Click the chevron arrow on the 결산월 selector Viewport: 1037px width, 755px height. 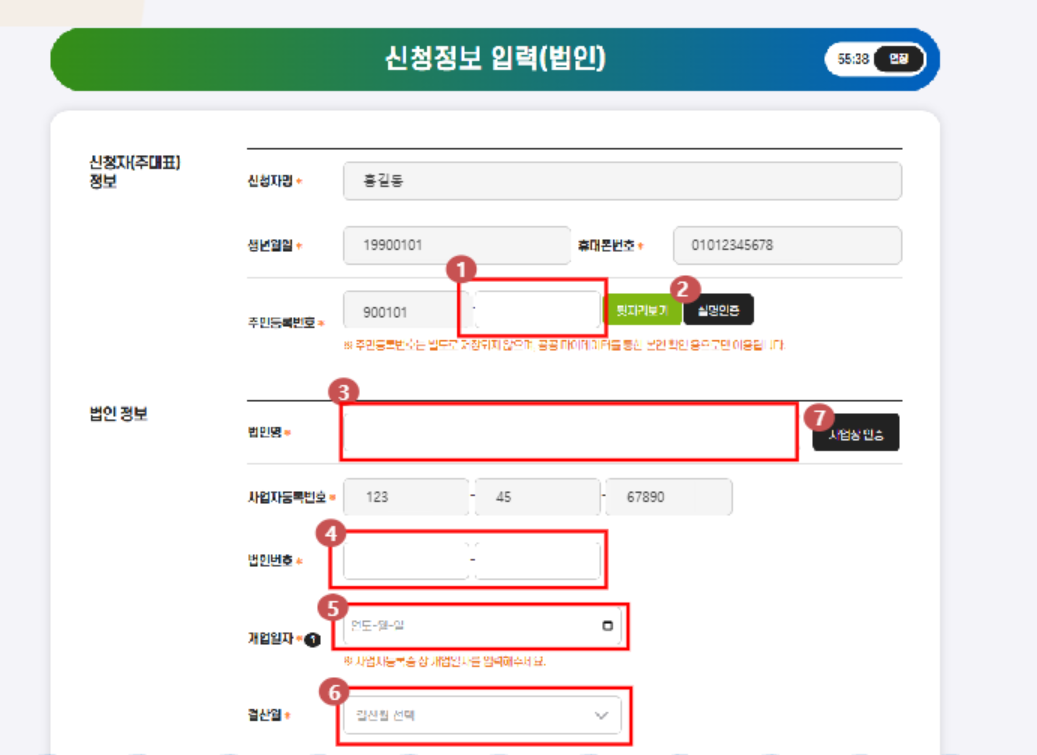pyautogui.click(x=600, y=715)
